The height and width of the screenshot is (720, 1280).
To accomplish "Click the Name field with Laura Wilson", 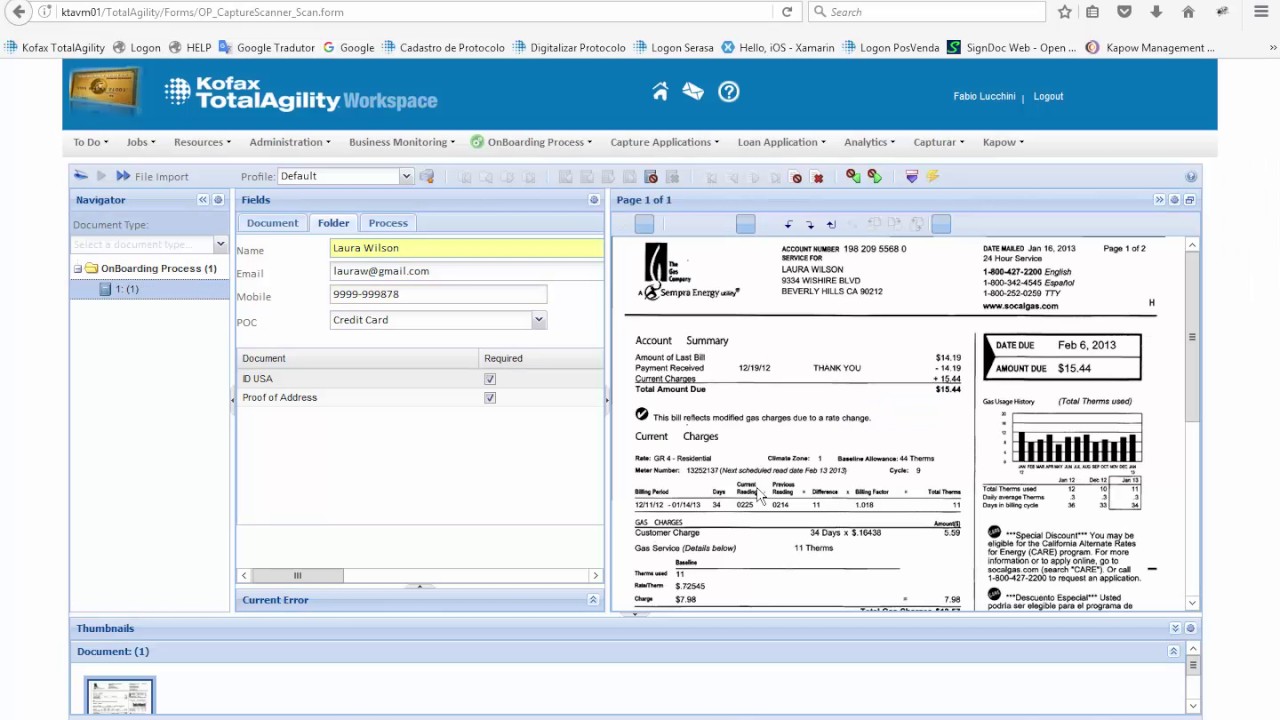I will [x=467, y=248].
